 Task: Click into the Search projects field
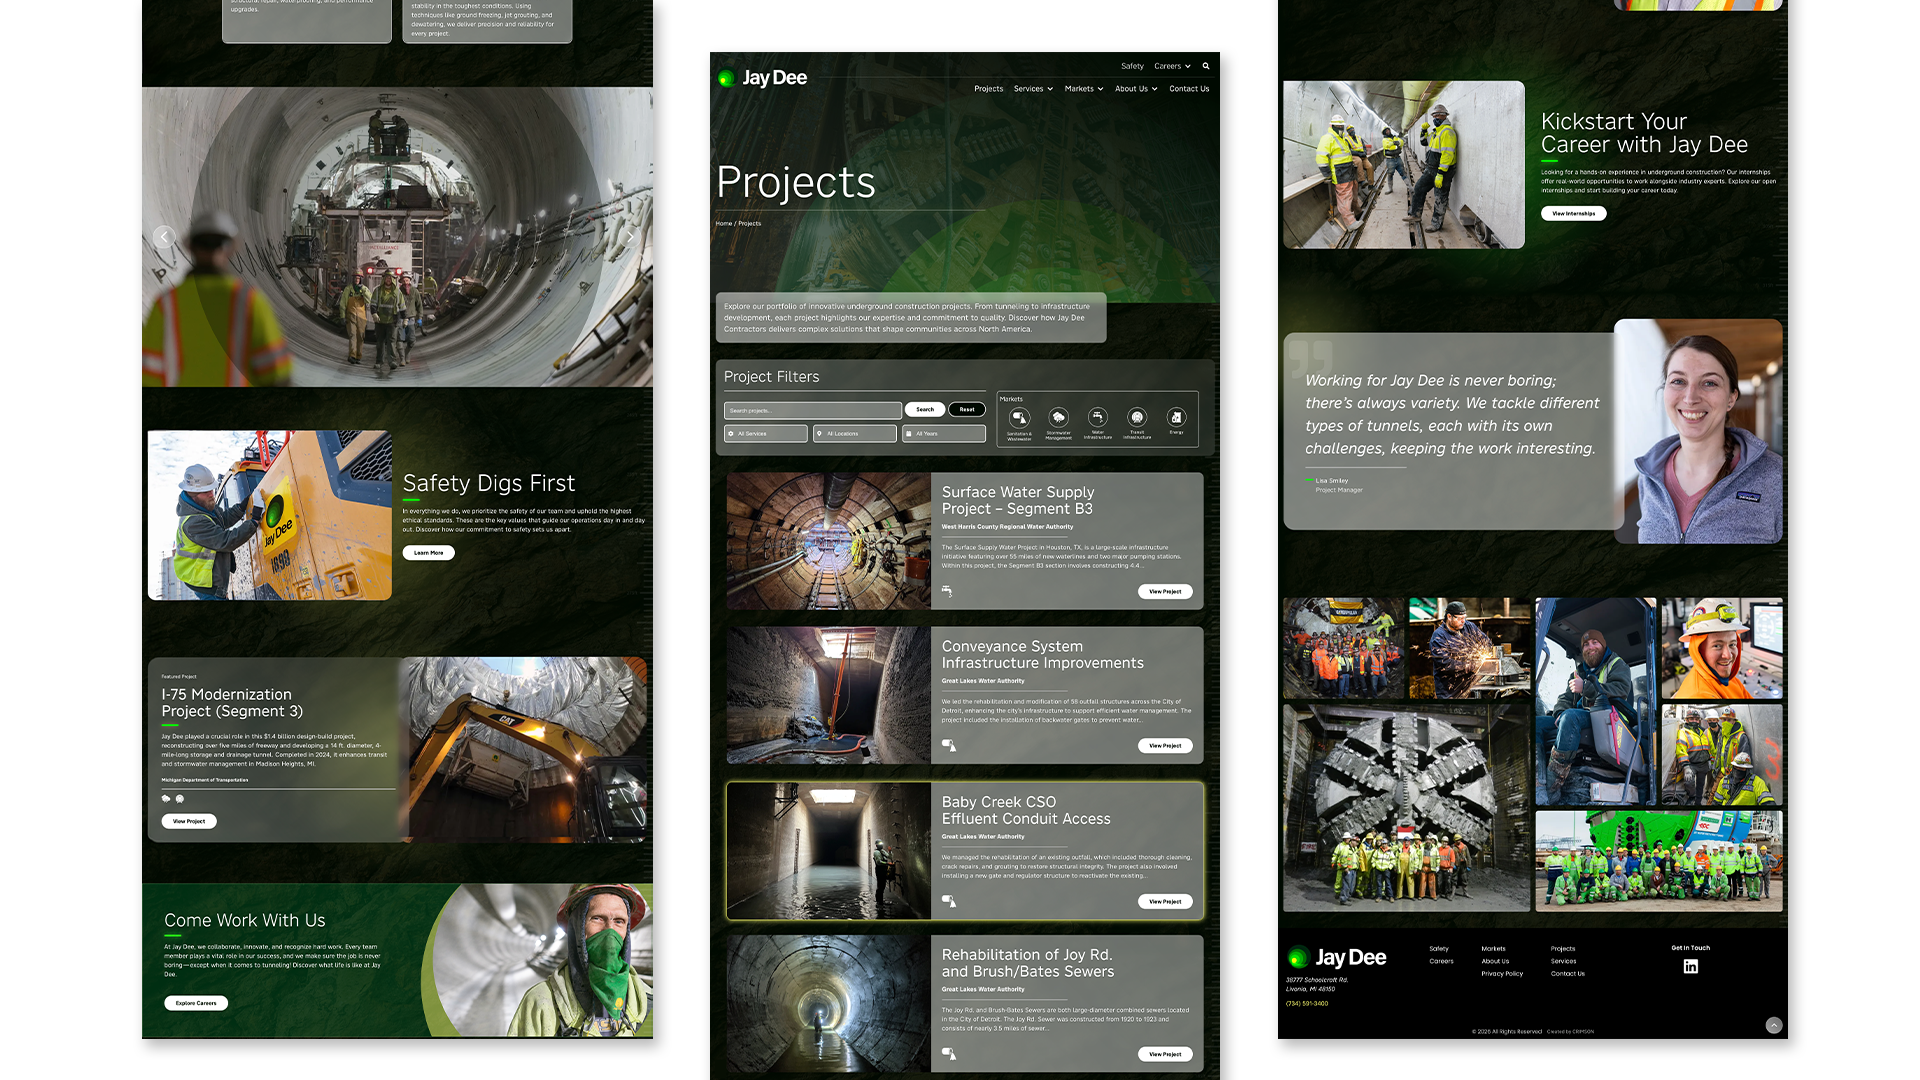[813, 411]
